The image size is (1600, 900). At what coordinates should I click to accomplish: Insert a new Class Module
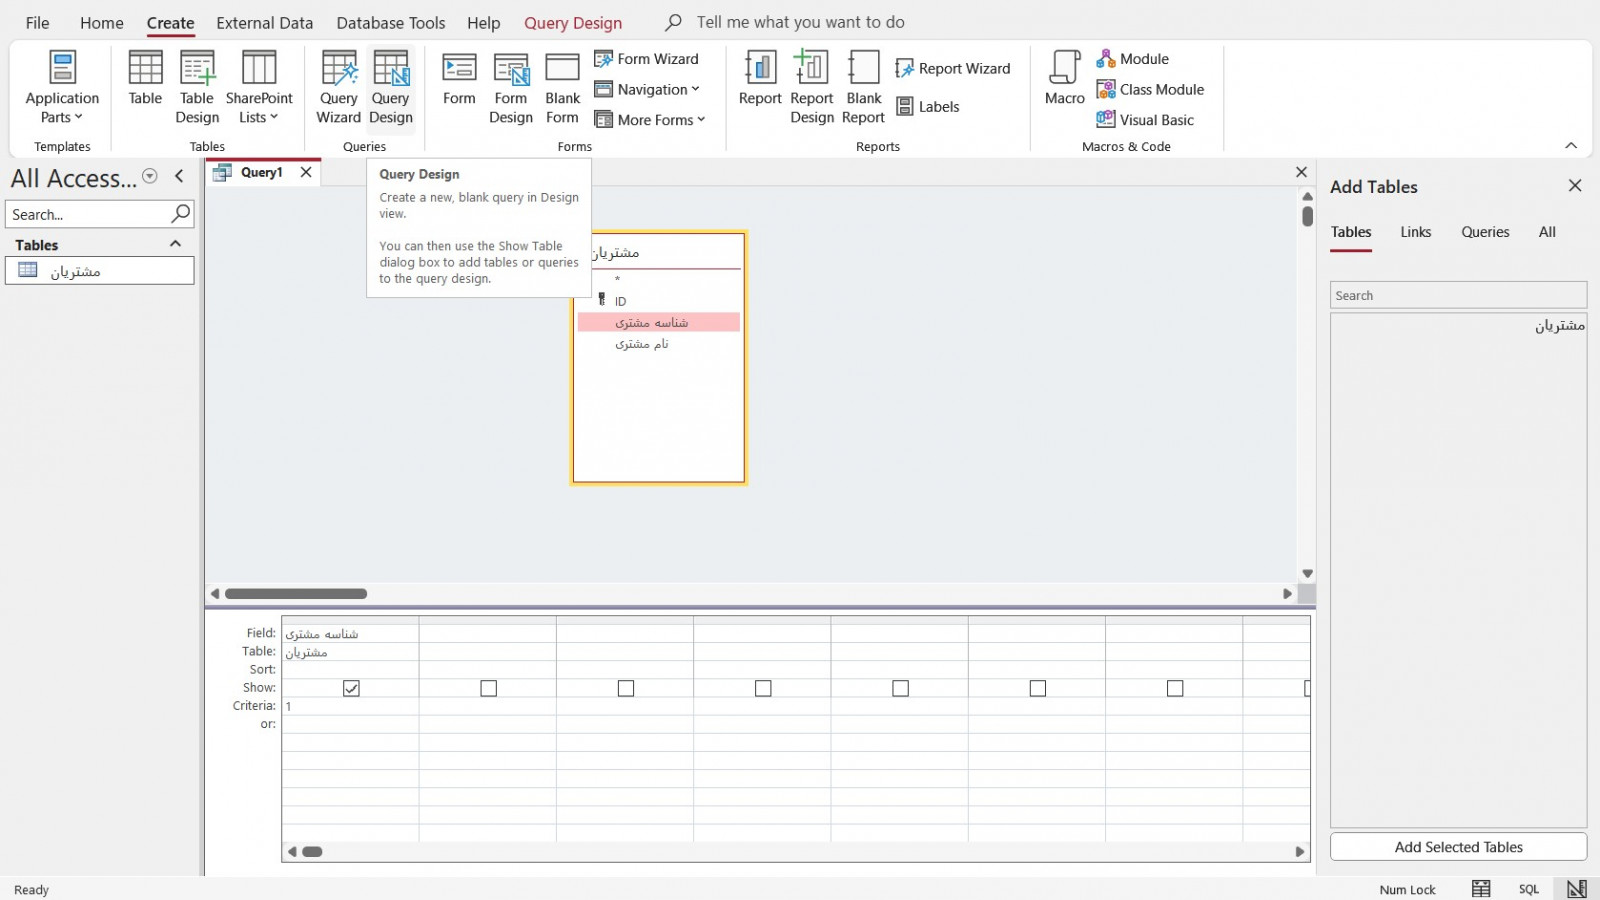[x=1150, y=89]
